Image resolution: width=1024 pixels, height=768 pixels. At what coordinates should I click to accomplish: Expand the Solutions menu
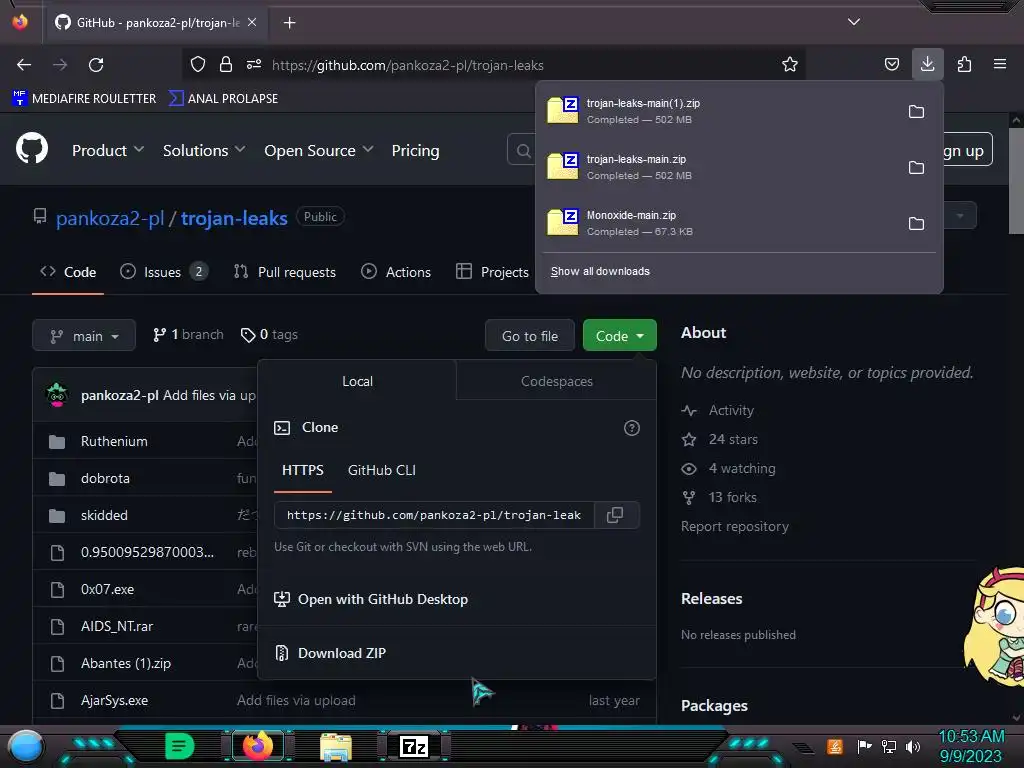point(204,150)
